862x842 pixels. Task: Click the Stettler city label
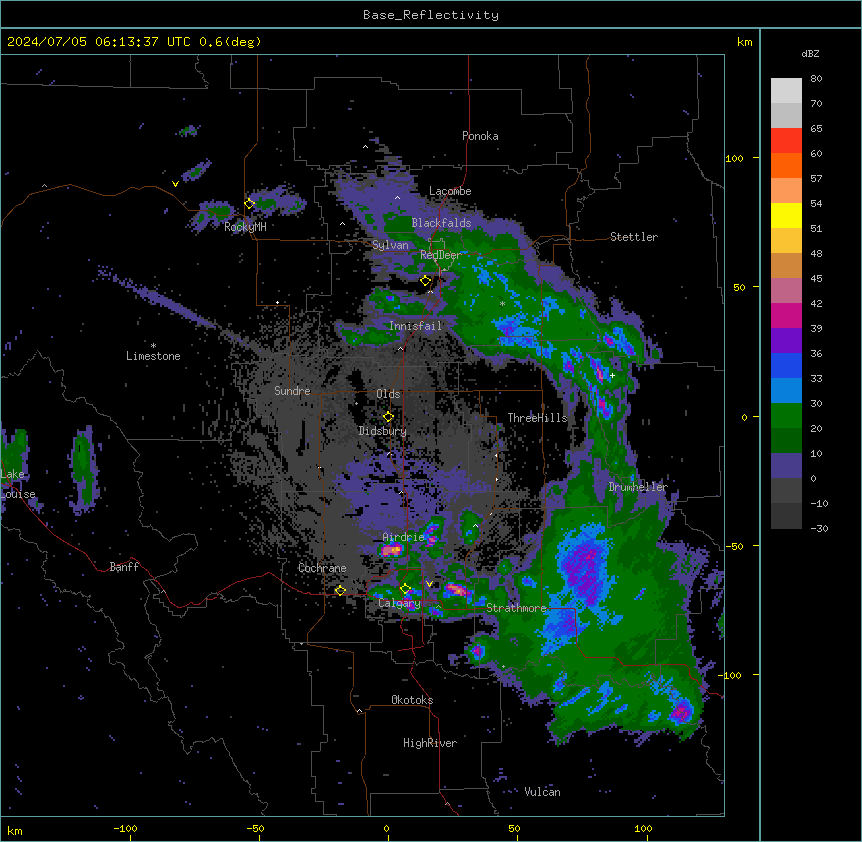[x=634, y=237]
